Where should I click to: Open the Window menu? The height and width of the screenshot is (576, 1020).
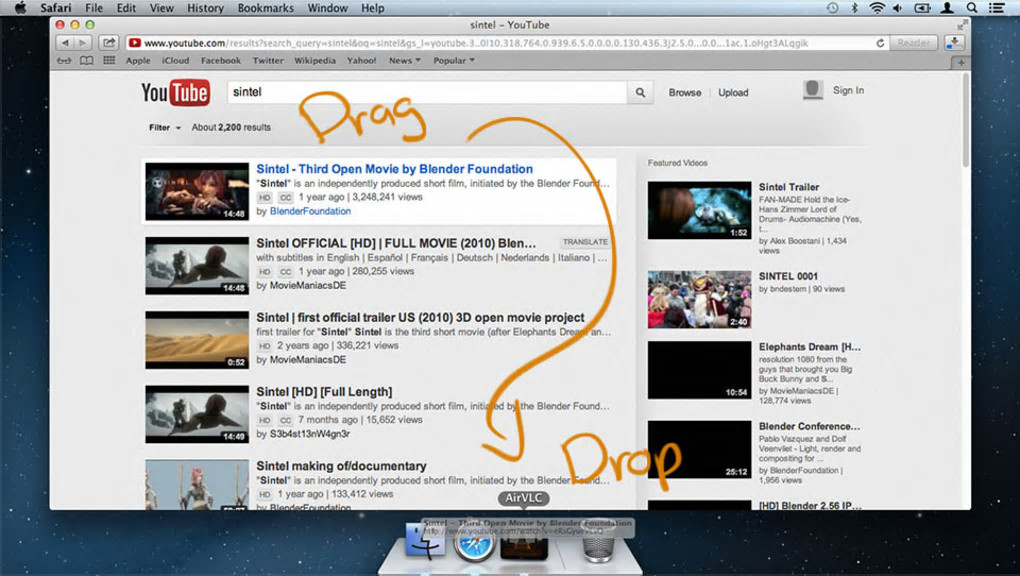pyautogui.click(x=327, y=8)
